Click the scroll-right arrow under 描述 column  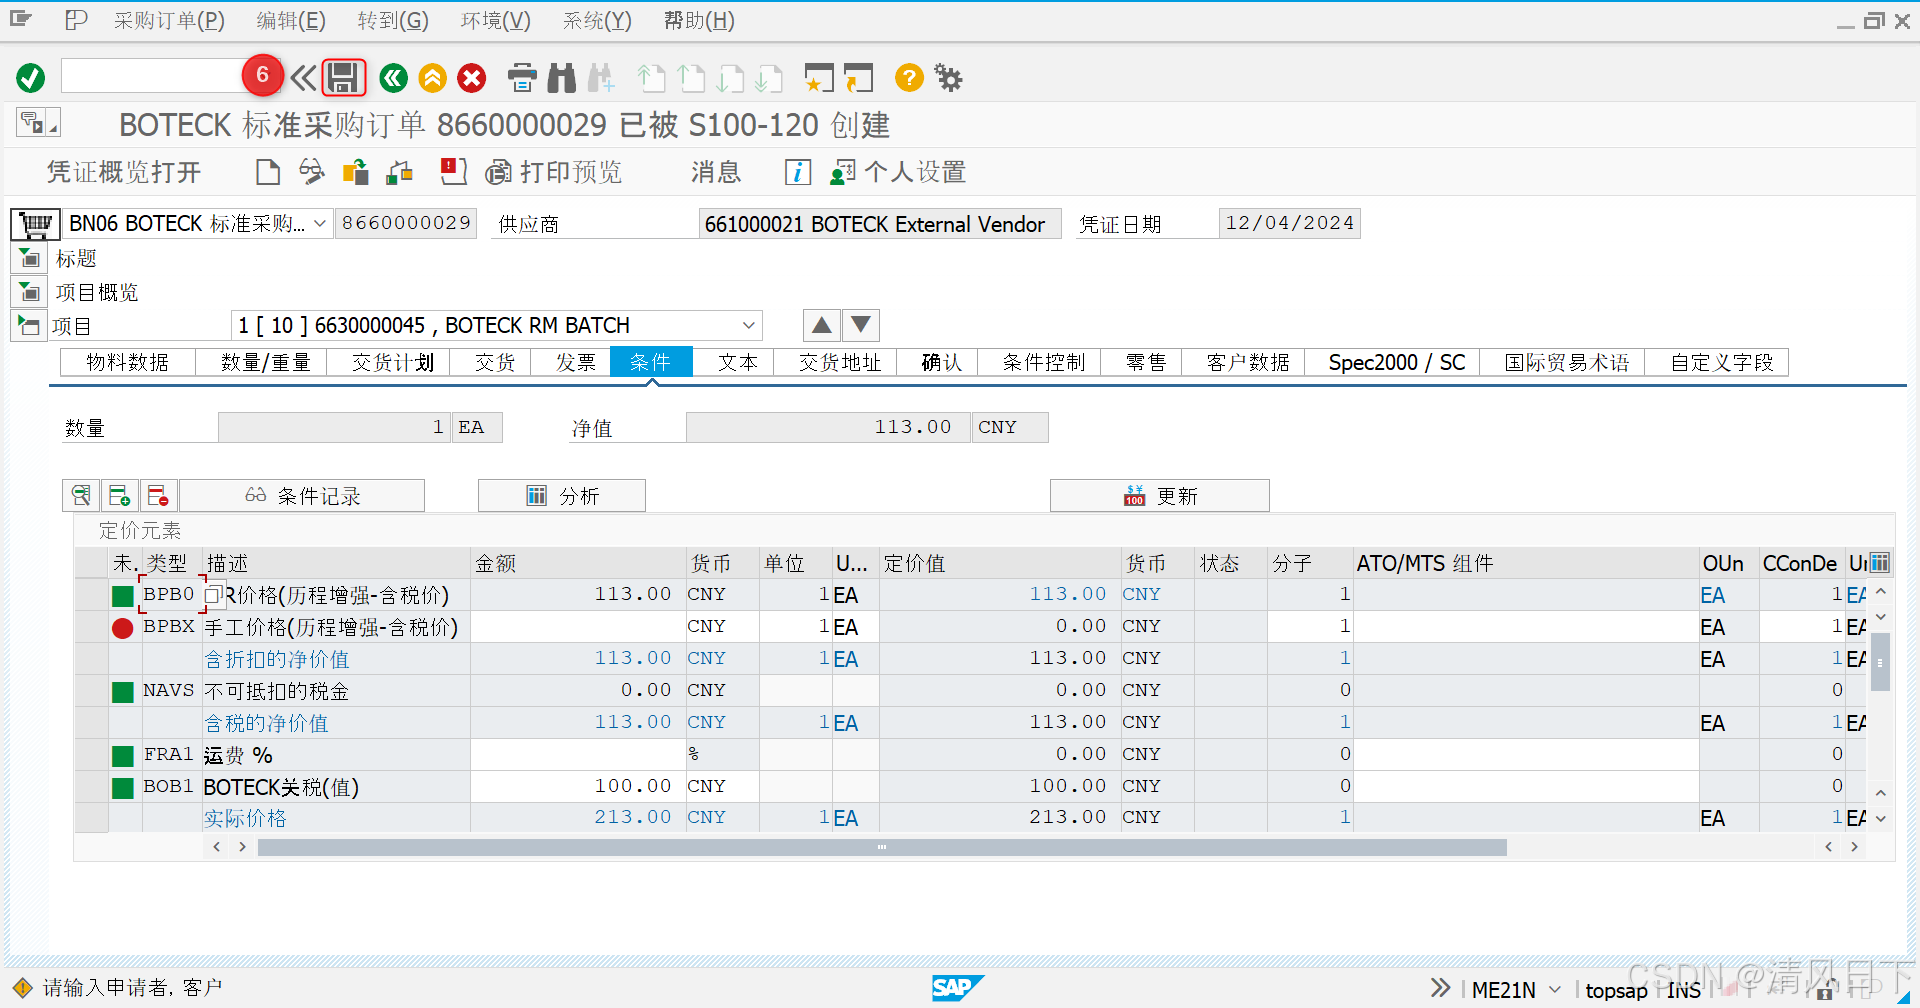point(242,847)
